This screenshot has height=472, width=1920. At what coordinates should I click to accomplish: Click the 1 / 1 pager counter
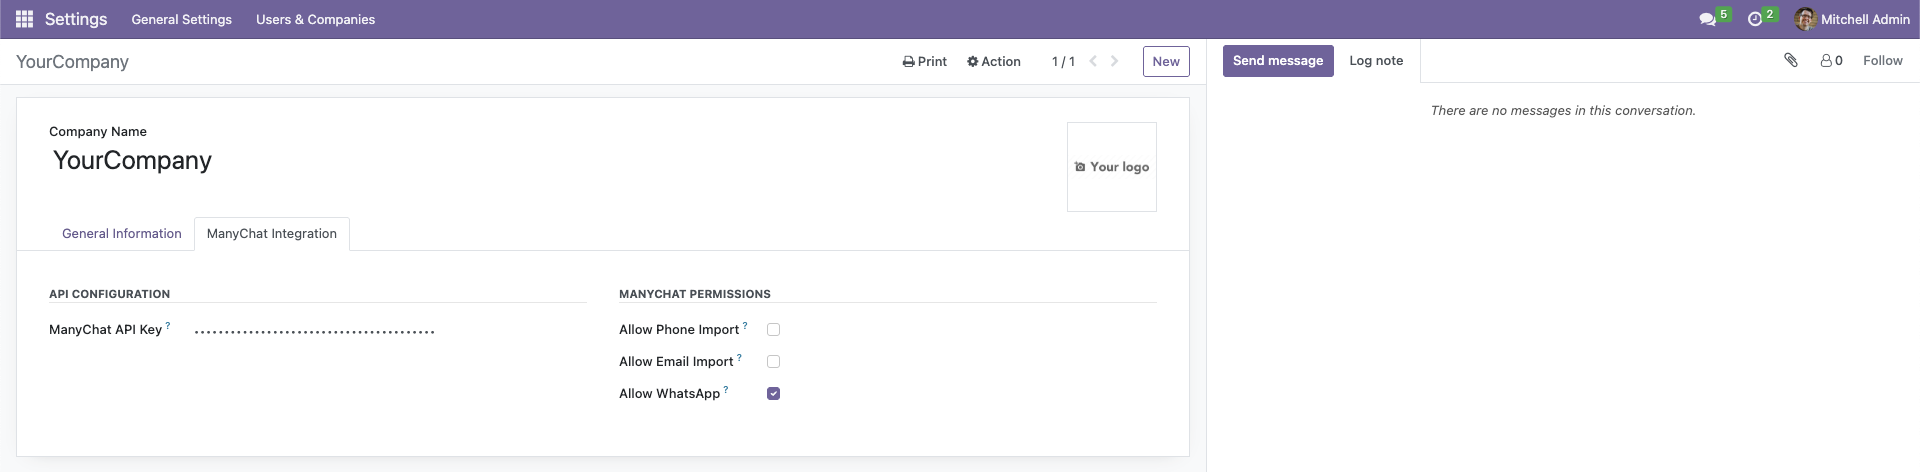point(1063,61)
